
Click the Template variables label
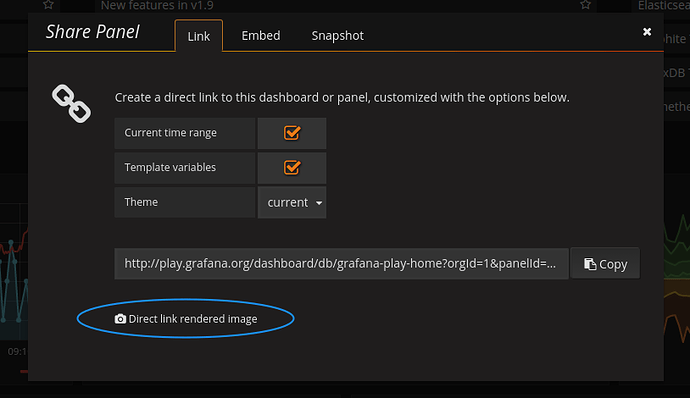coord(170,167)
